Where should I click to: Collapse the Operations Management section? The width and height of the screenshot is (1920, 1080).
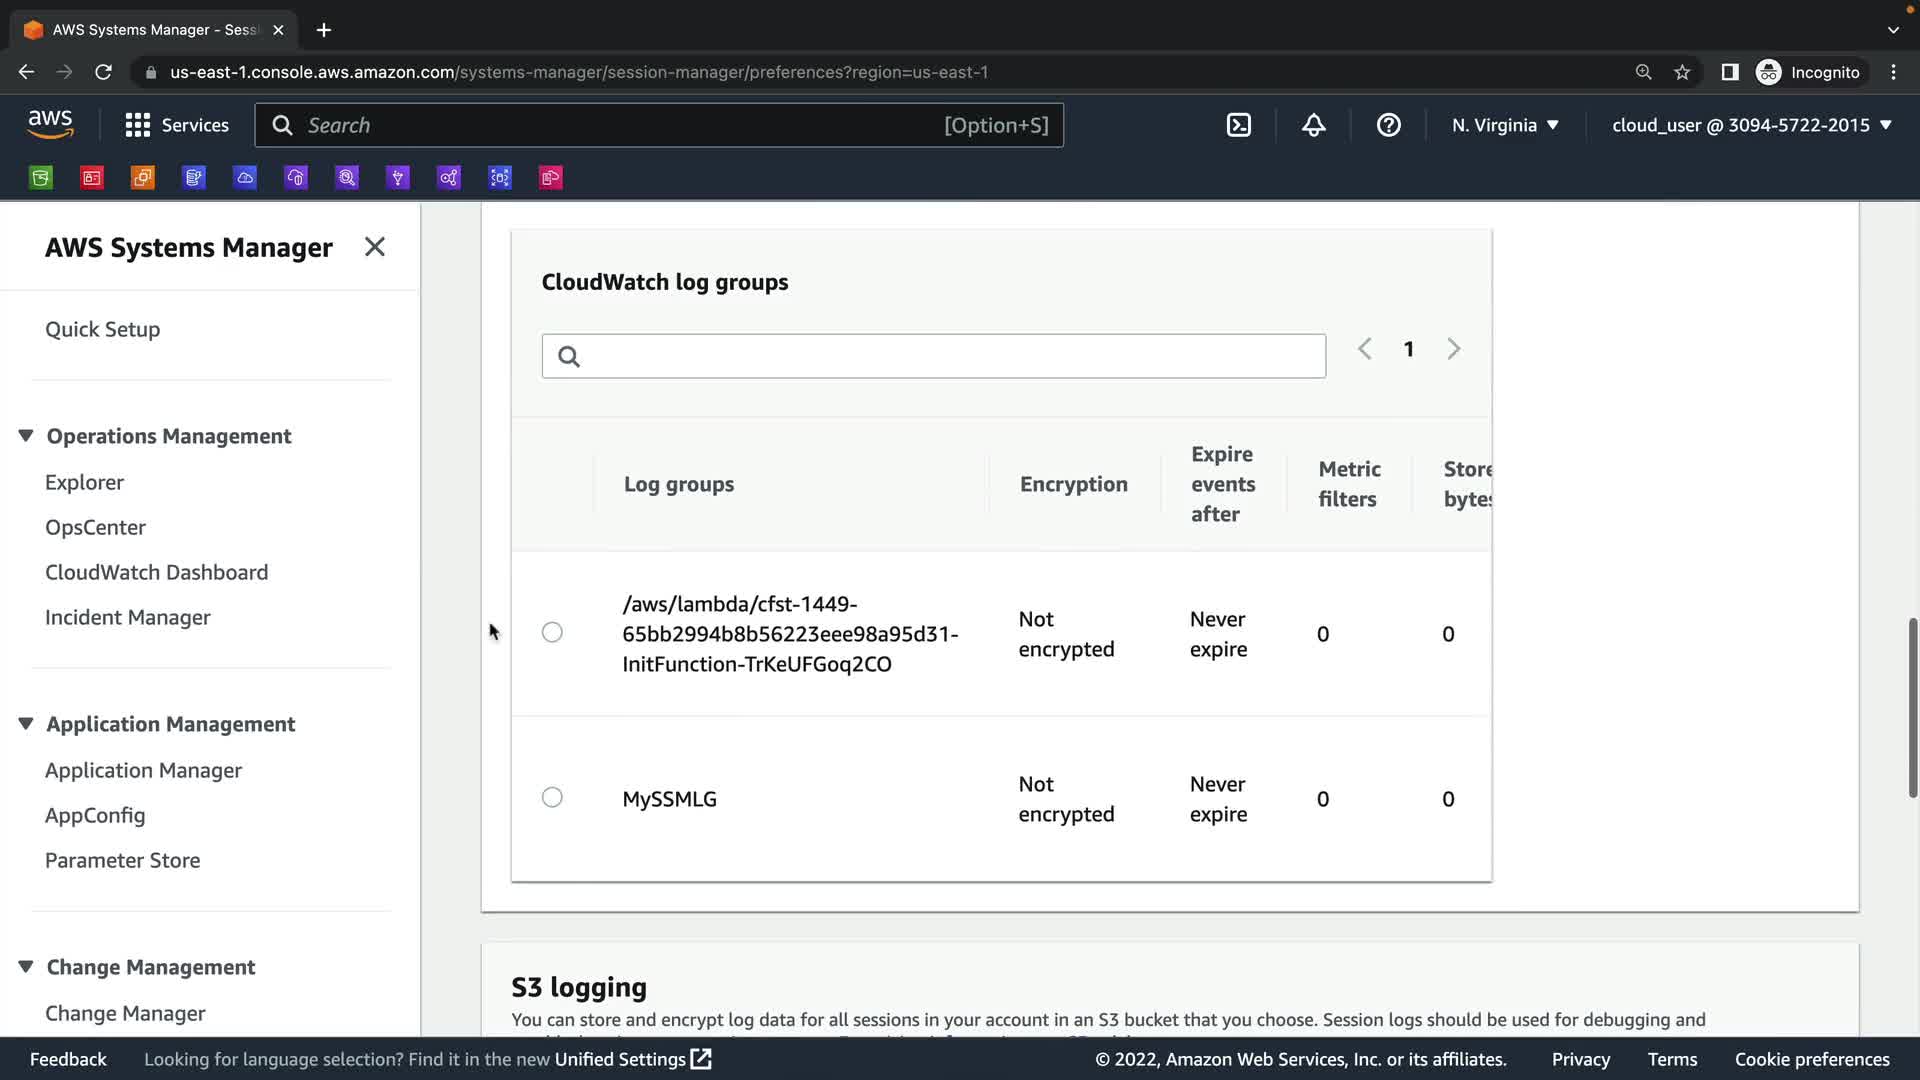pos(26,436)
